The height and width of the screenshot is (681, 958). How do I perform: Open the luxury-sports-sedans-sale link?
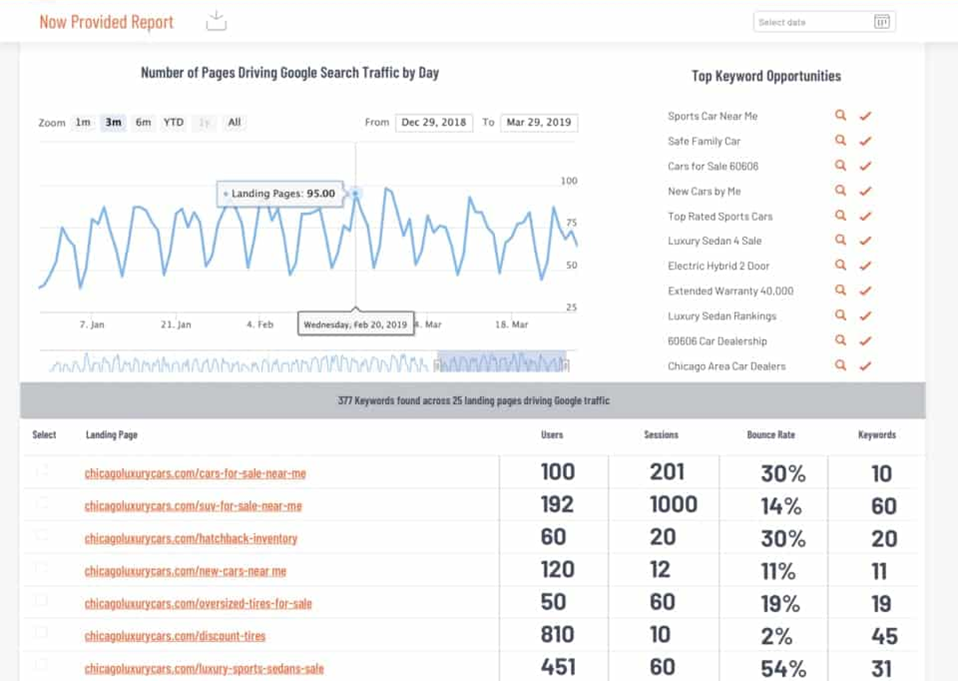pyautogui.click(x=204, y=668)
